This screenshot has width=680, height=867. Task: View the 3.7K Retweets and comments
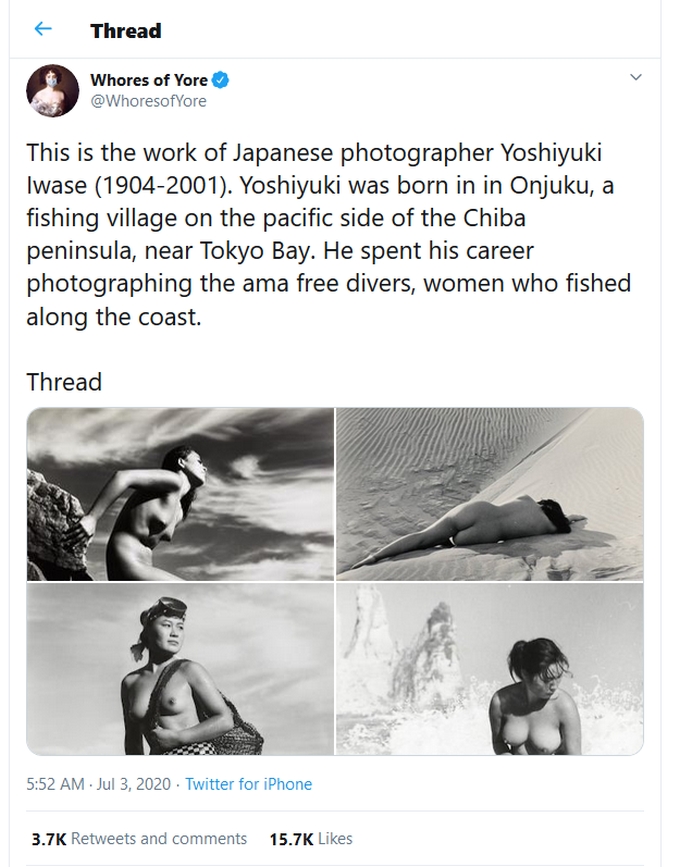139,839
